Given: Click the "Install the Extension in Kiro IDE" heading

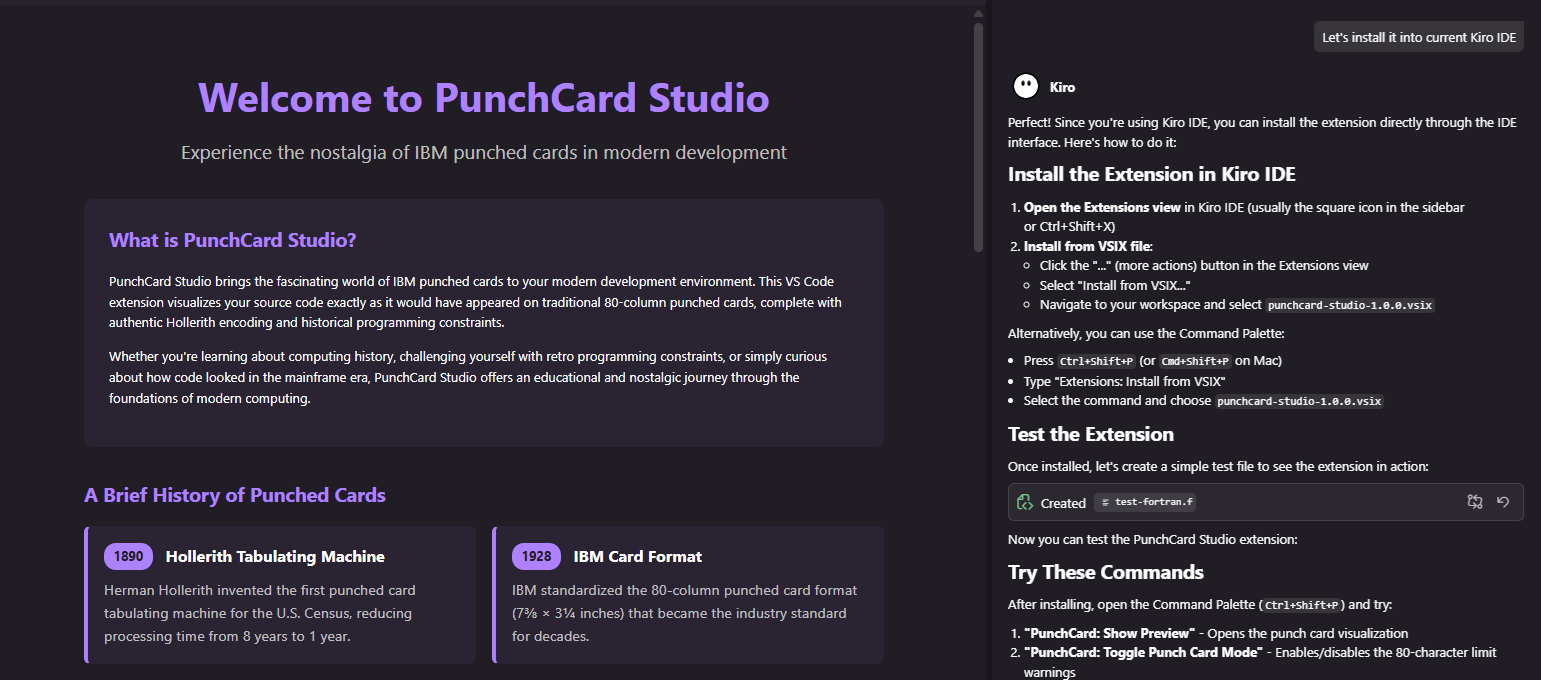Looking at the screenshot, I should 1152,174.
